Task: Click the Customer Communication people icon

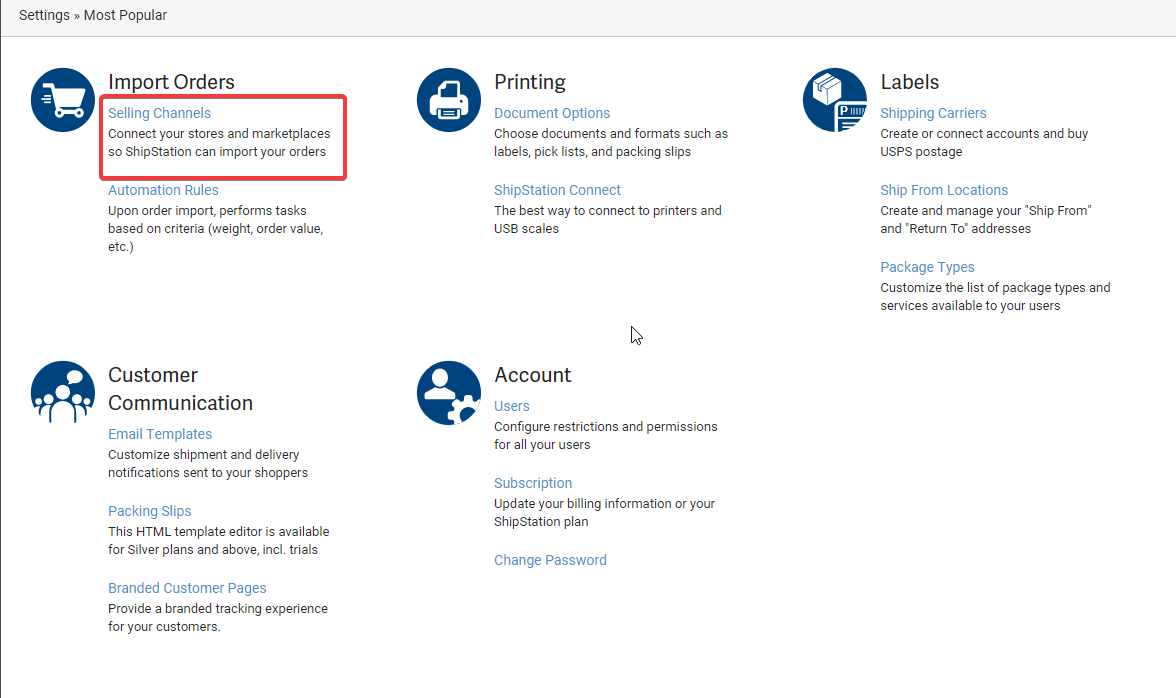Action: click(63, 393)
